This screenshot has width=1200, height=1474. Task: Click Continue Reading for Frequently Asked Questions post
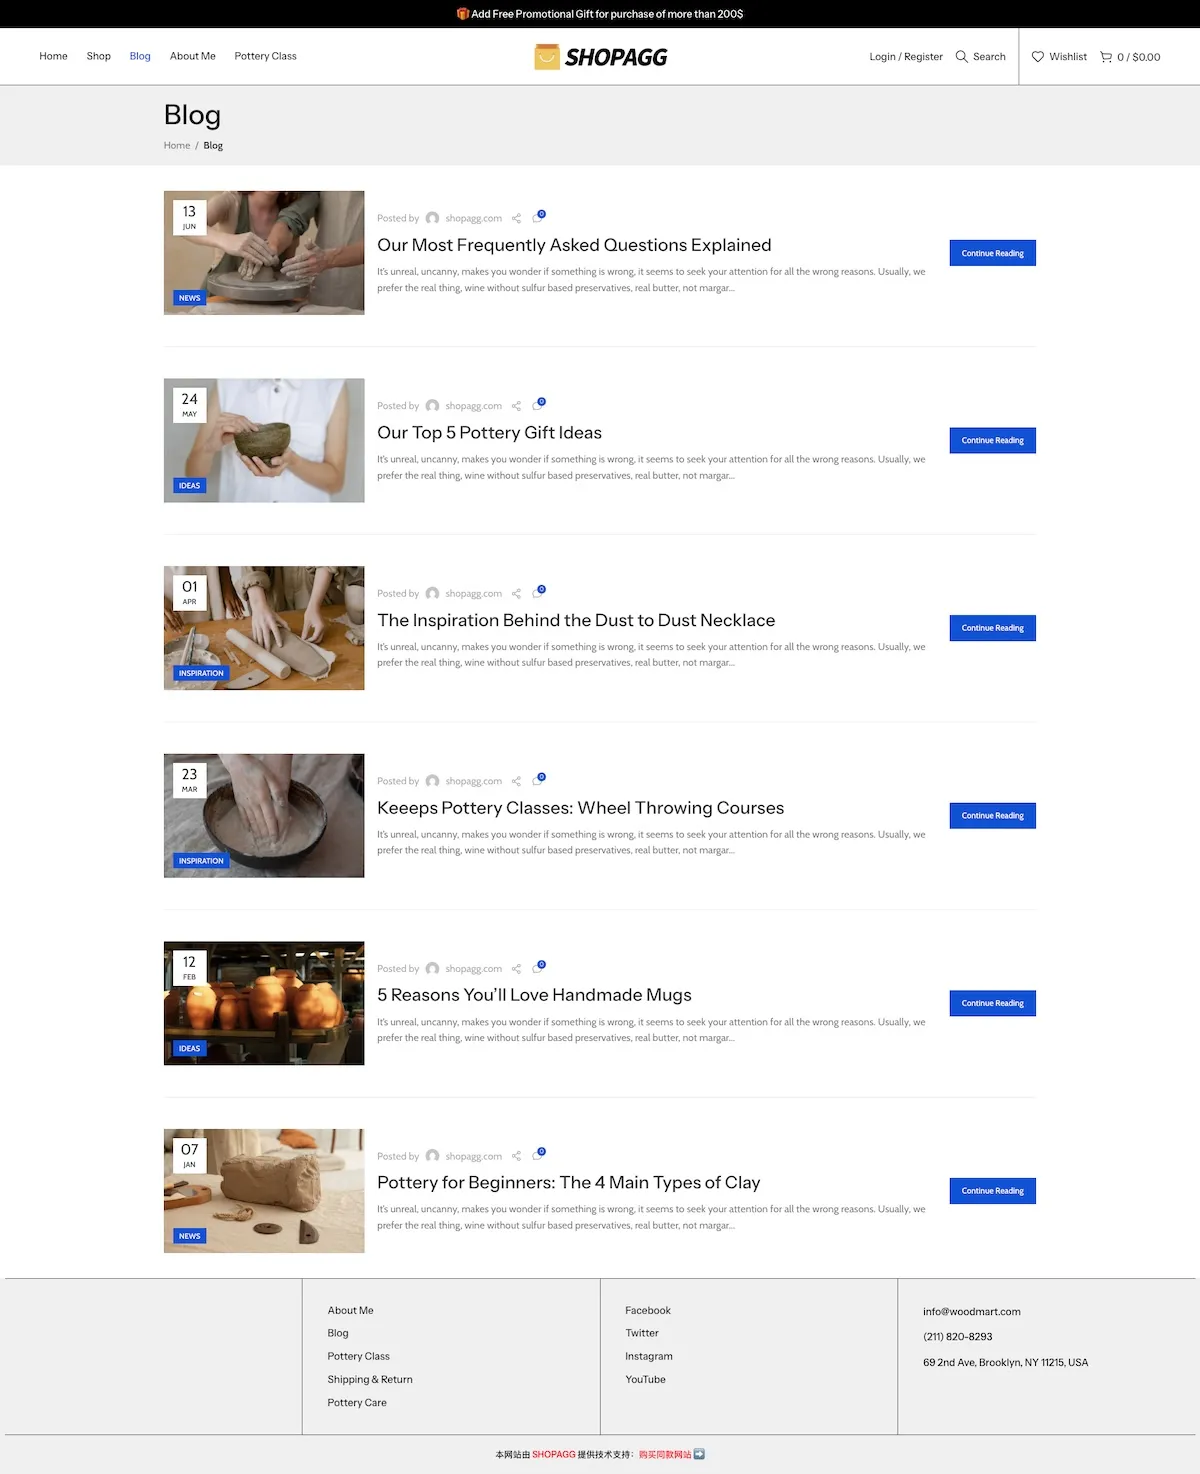pyautogui.click(x=992, y=253)
